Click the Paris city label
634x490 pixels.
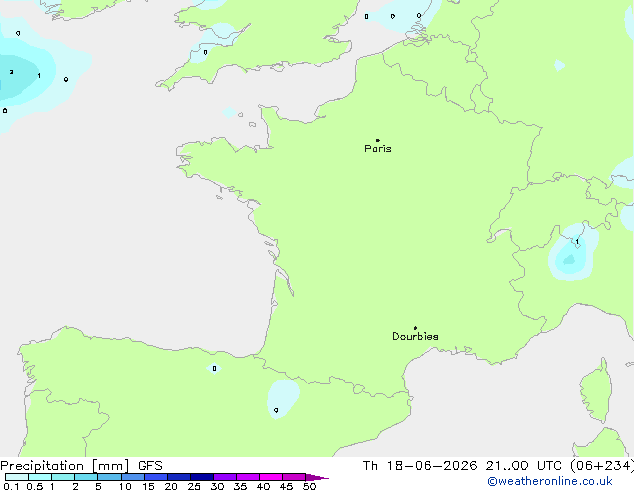tap(378, 148)
